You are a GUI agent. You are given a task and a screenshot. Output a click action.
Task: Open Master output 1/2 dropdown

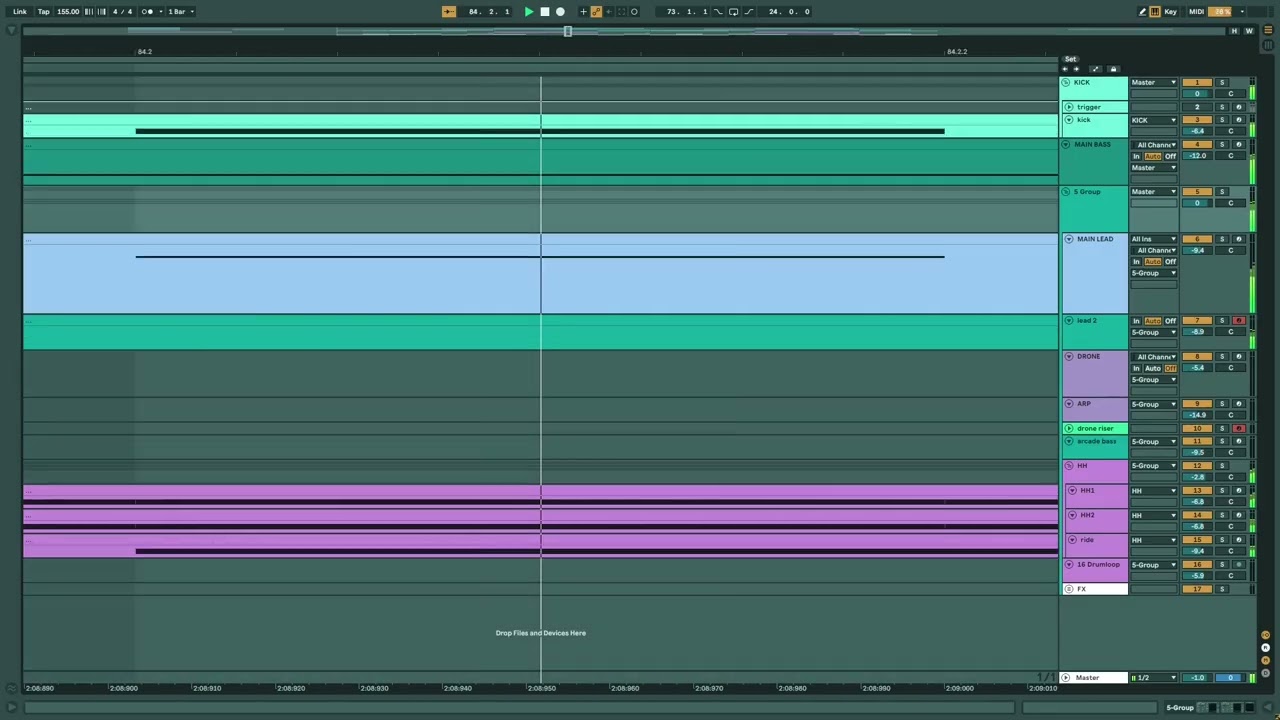[x=1154, y=678]
